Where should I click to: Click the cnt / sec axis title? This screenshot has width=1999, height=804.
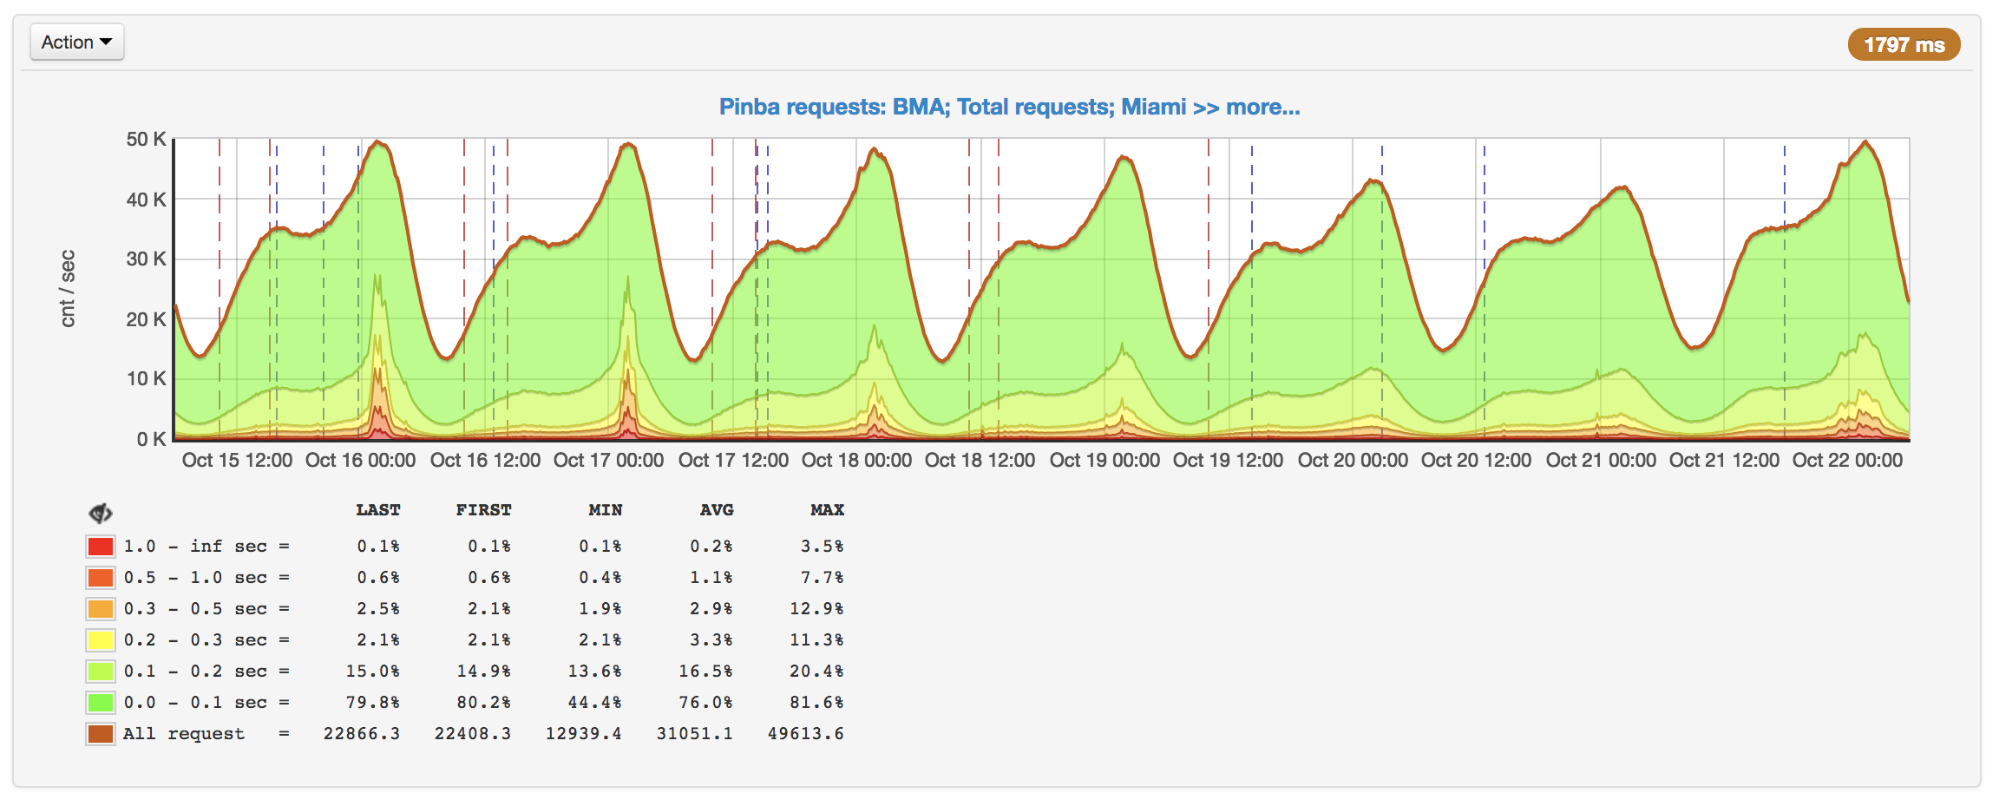click(x=67, y=288)
